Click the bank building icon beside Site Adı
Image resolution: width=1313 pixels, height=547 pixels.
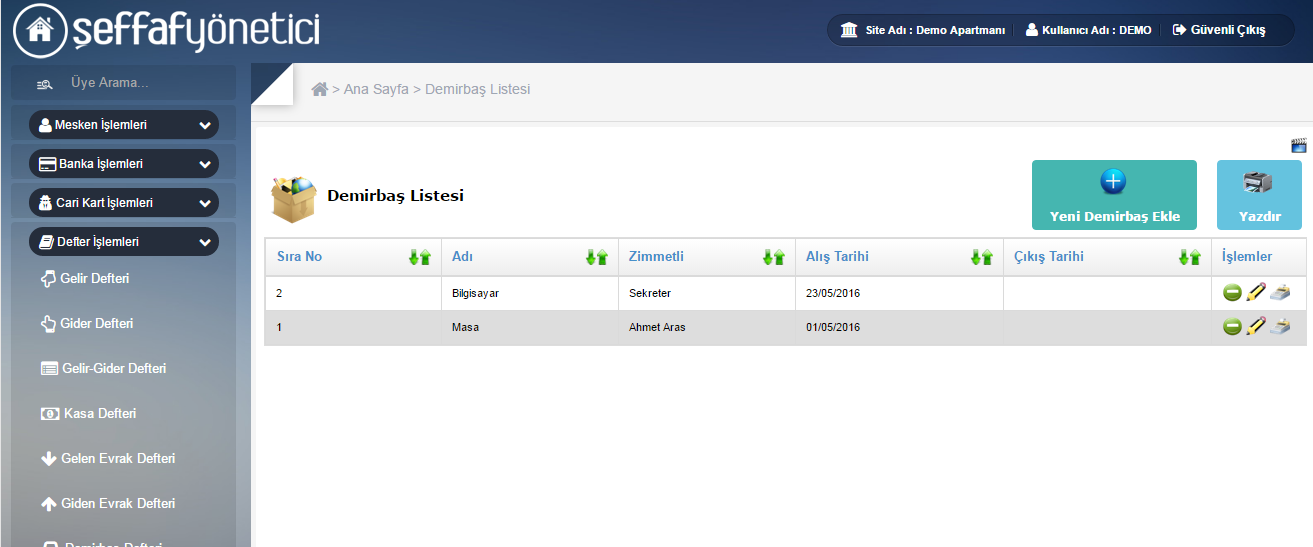(x=849, y=30)
